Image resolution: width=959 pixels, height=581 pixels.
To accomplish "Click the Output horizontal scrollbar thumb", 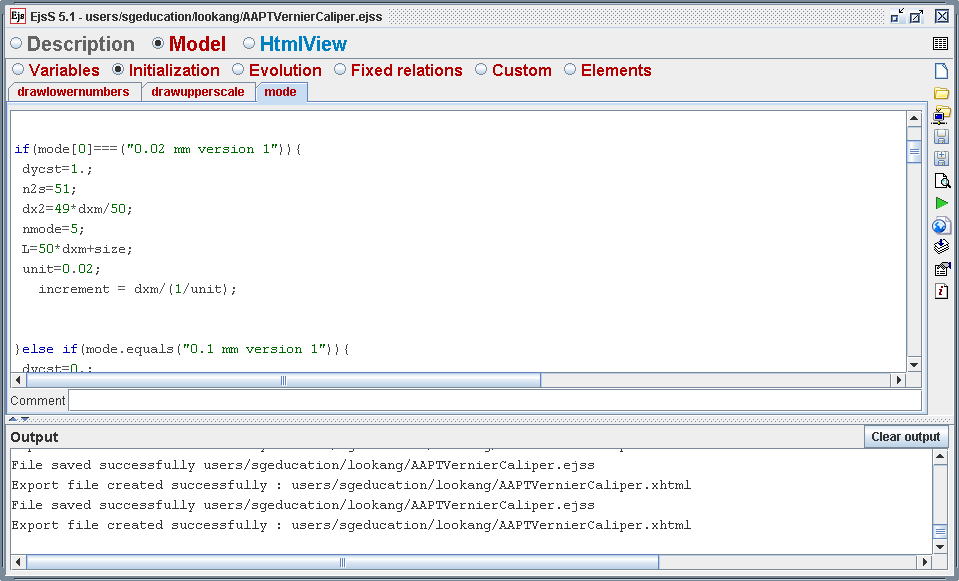I will click(x=342, y=561).
